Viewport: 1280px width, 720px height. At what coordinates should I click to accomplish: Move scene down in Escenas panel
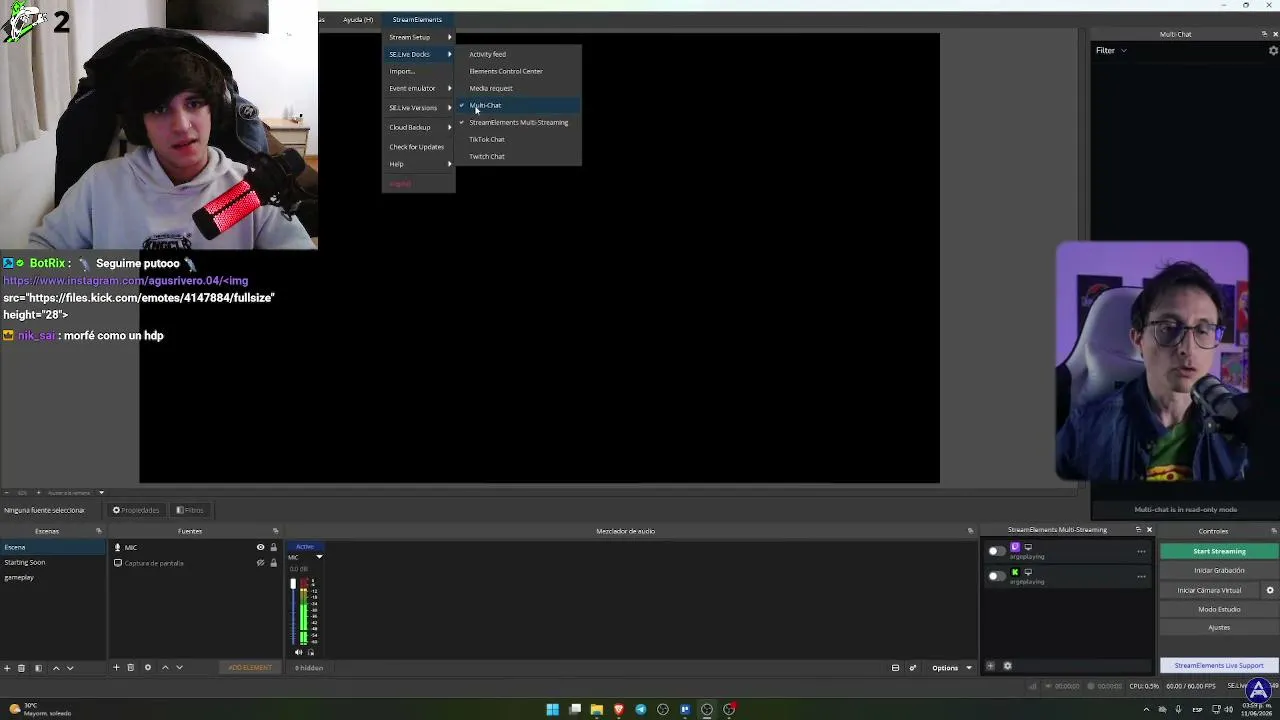coord(70,668)
